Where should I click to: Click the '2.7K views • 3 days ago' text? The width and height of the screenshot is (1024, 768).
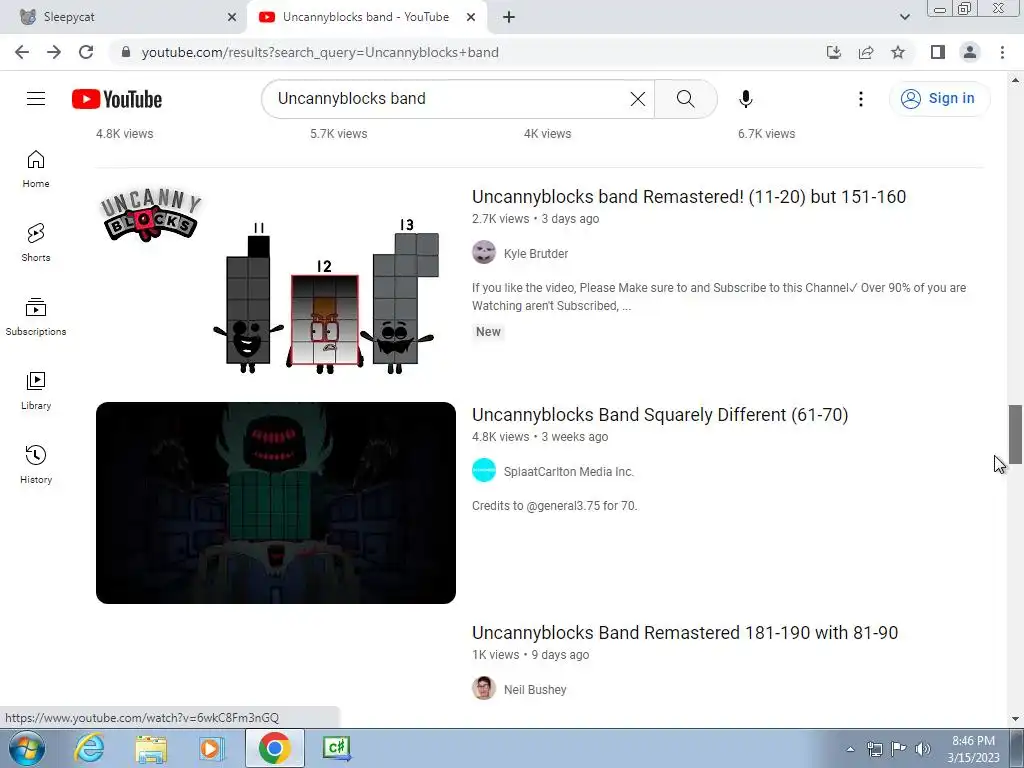click(x=536, y=219)
